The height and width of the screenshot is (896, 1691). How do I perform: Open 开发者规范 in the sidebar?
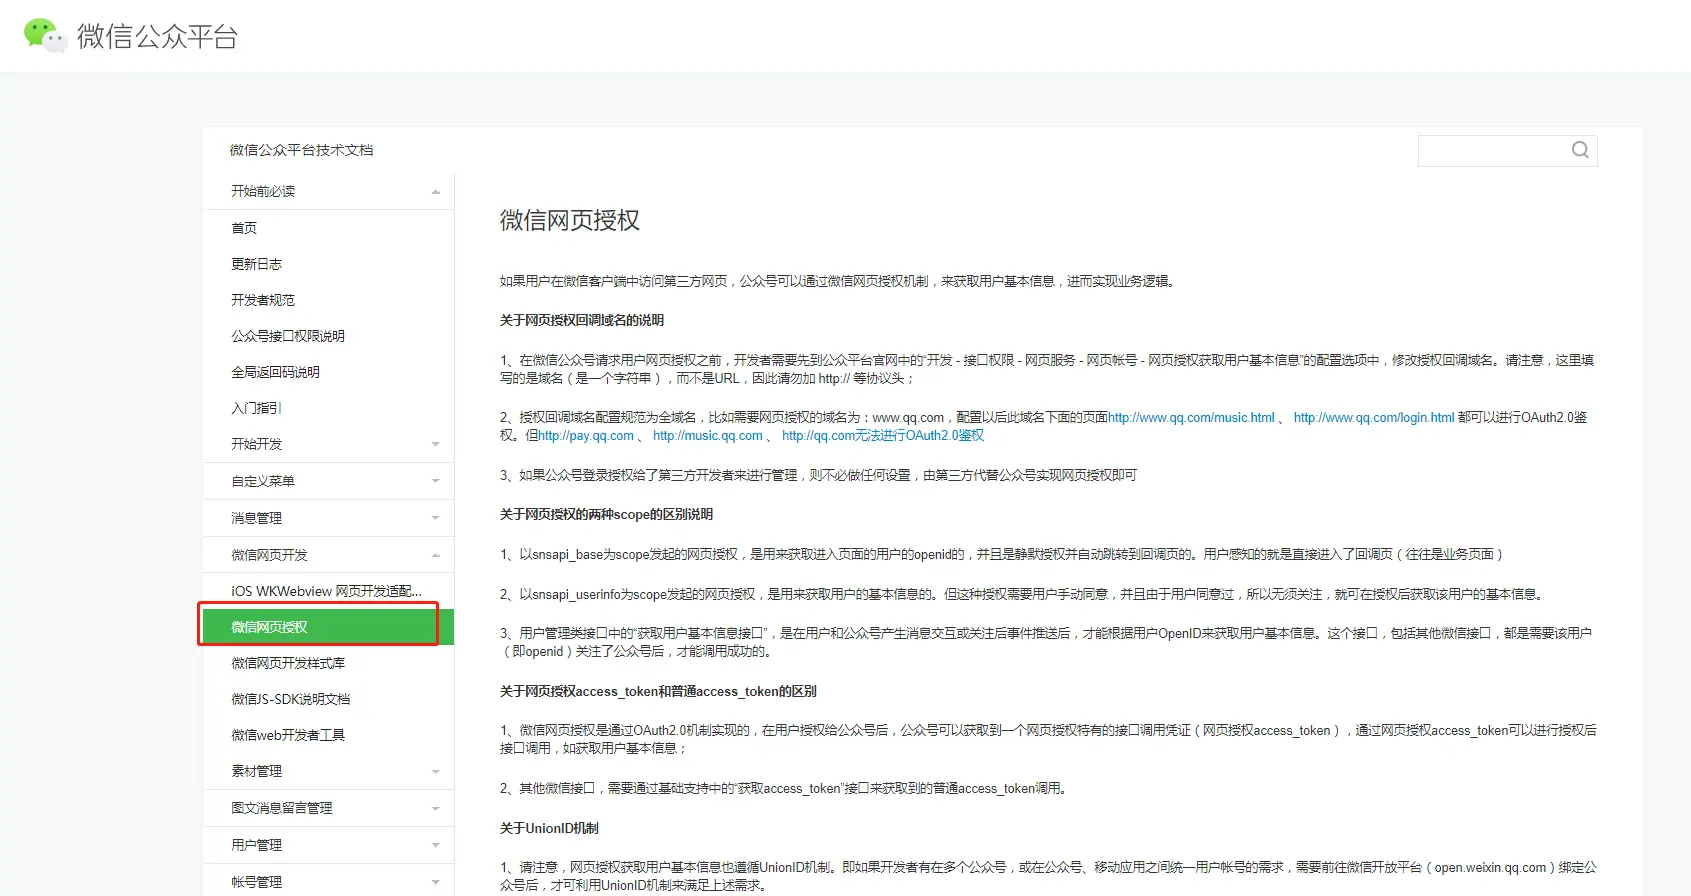263,300
